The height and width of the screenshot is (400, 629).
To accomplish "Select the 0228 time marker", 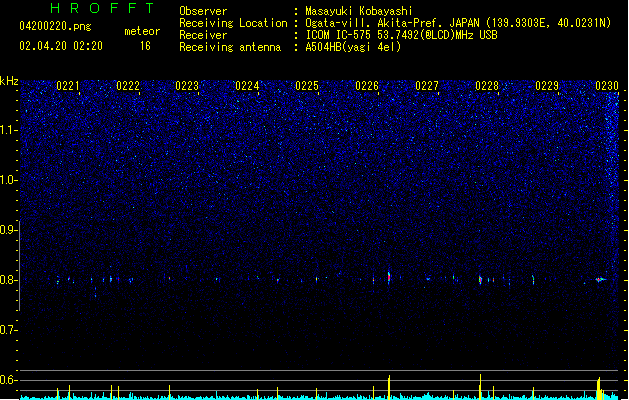I will pos(487,86).
